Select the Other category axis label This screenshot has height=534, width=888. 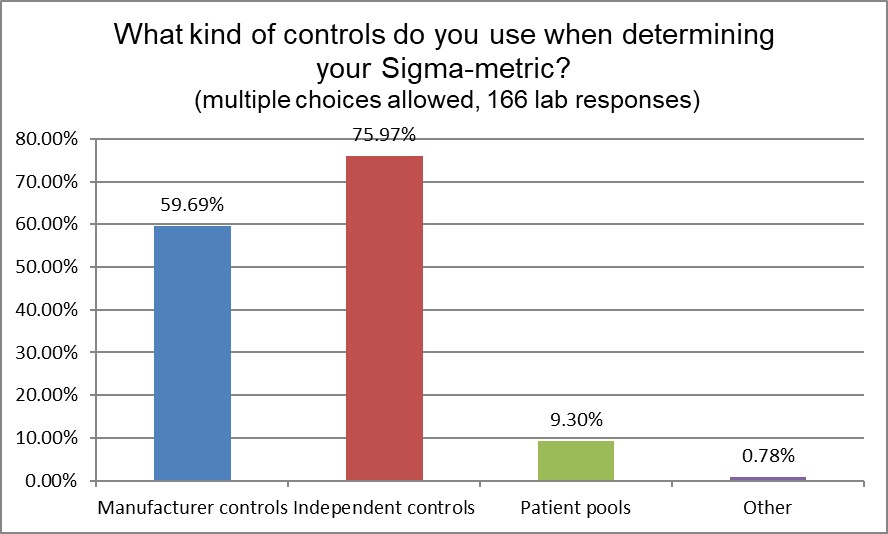(767, 508)
